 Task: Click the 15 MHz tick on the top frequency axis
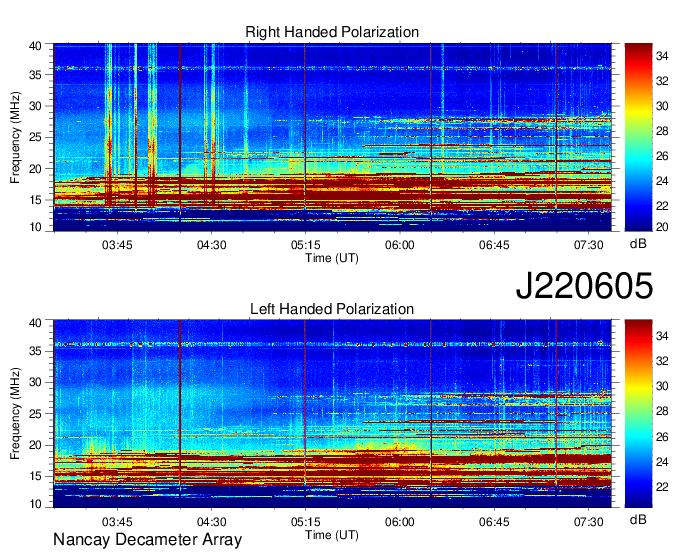[36, 200]
